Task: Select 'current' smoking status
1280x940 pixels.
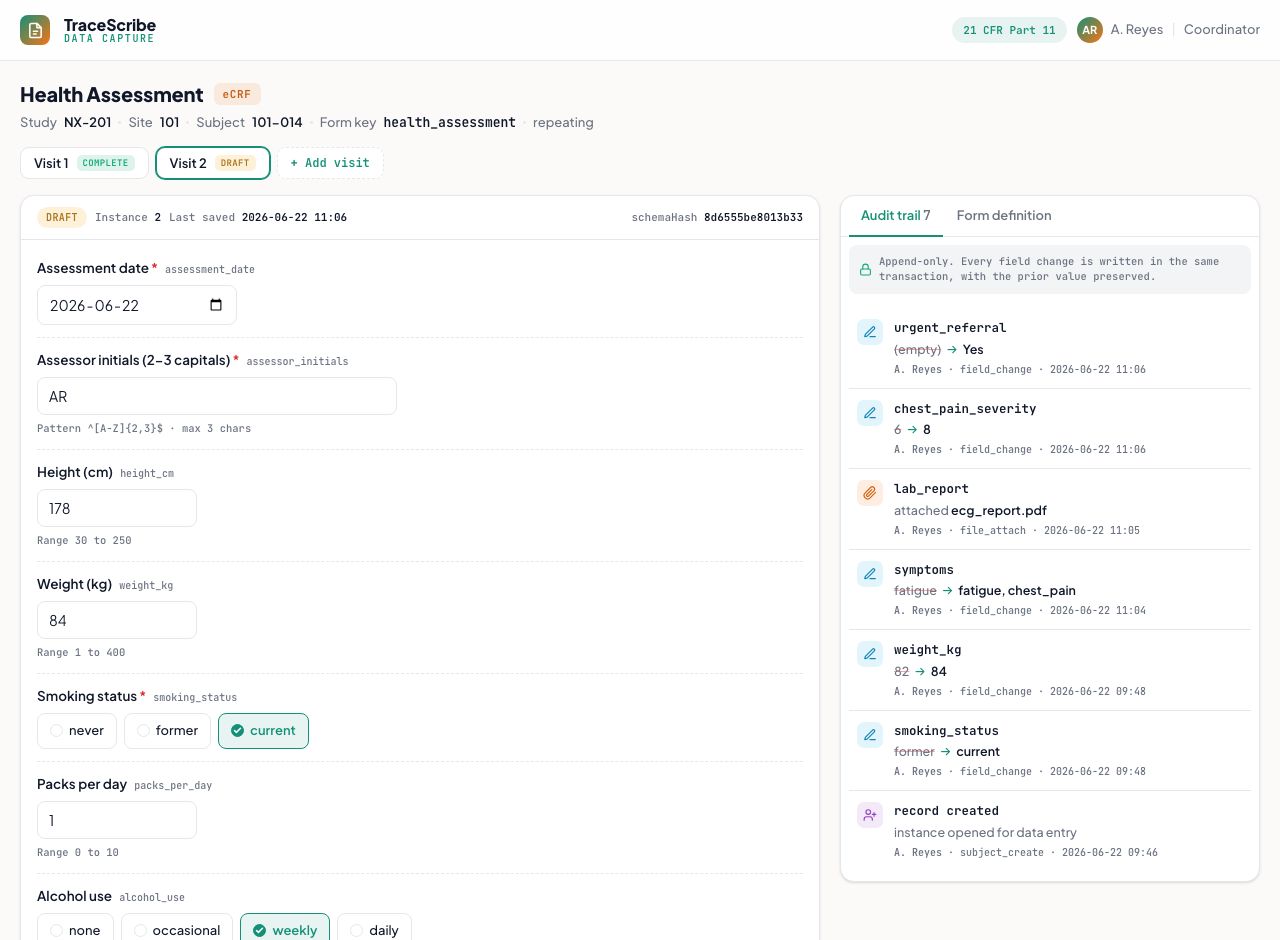Action: pos(263,731)
